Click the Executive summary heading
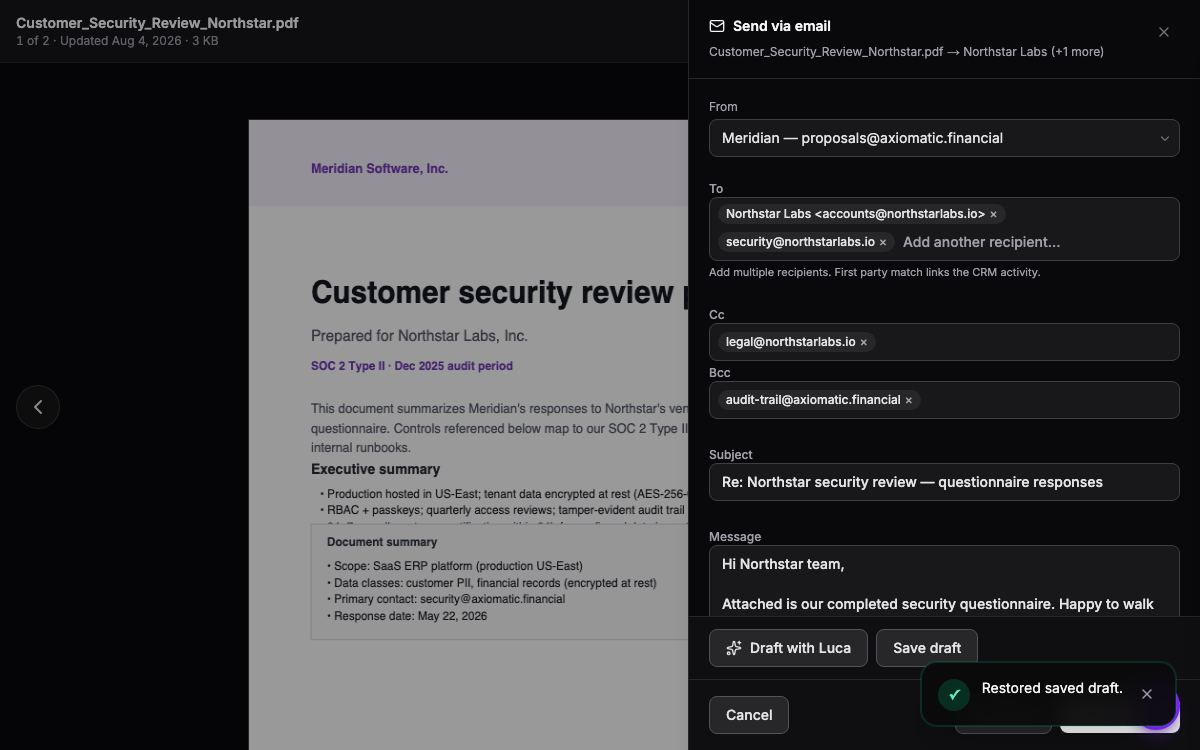The height and width of the screenshot is (750, 1200). [375, 469]
